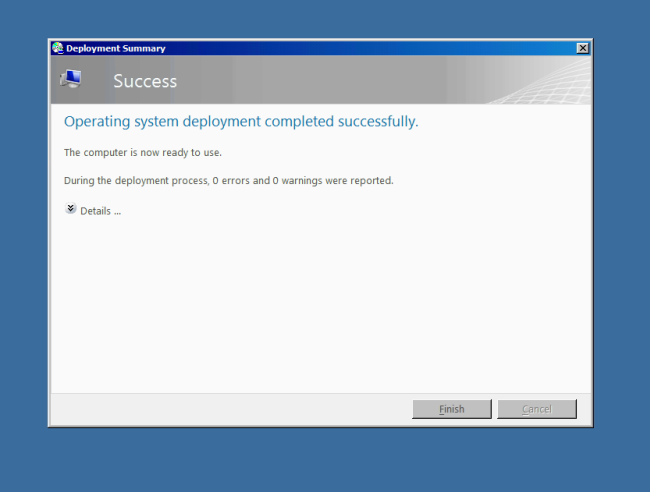Click the double-chevron icon next to Details
The image size is (650, 492).
[x=70, y=209]
